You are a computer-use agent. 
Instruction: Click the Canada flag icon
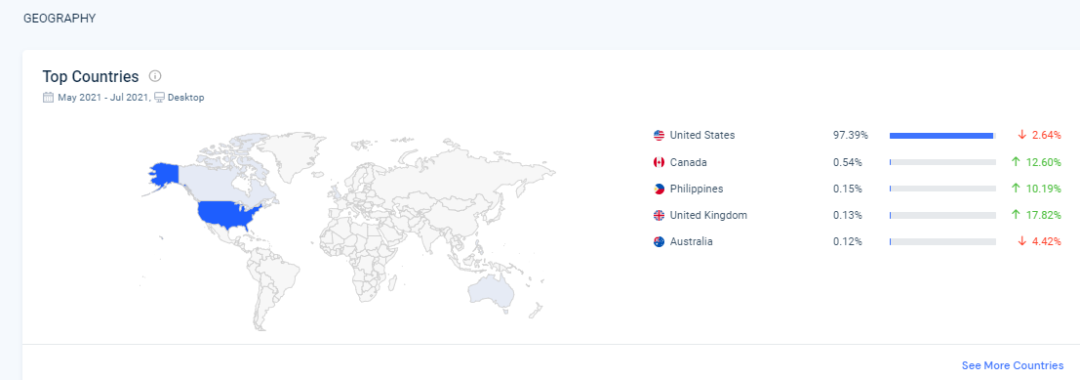(659, 162)
